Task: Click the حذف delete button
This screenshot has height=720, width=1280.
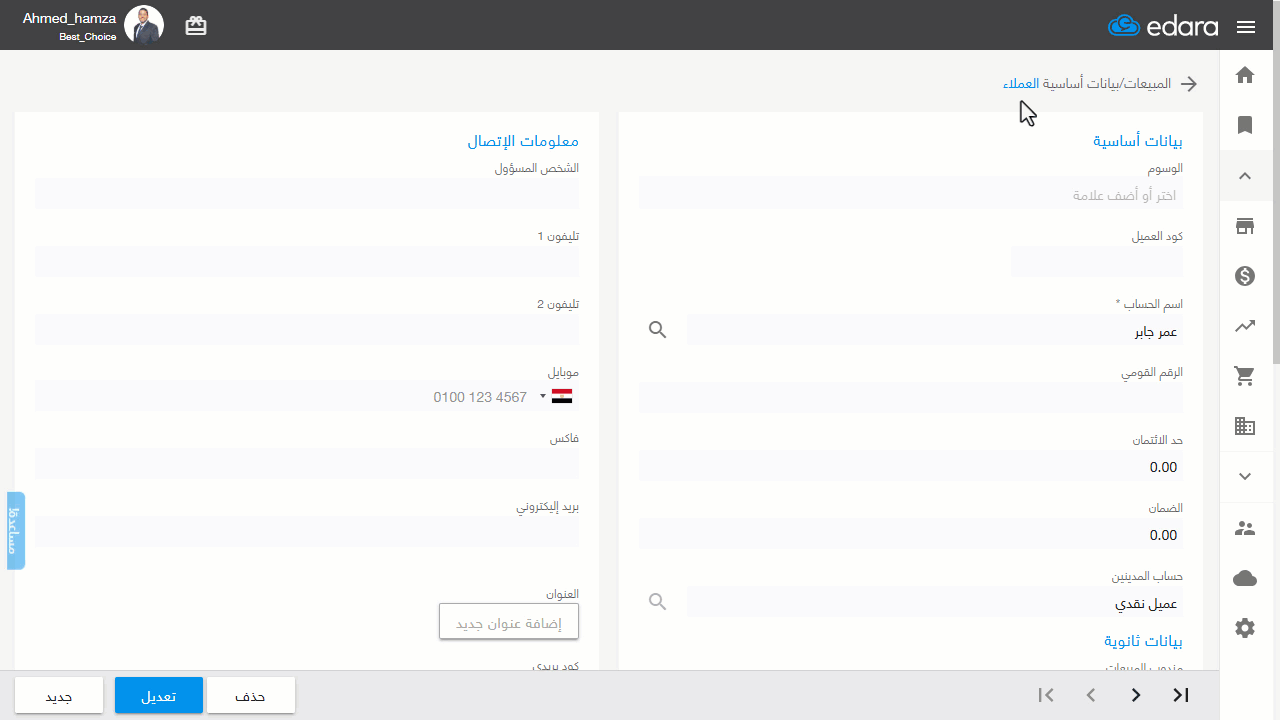Action: [x=250, y=696]
